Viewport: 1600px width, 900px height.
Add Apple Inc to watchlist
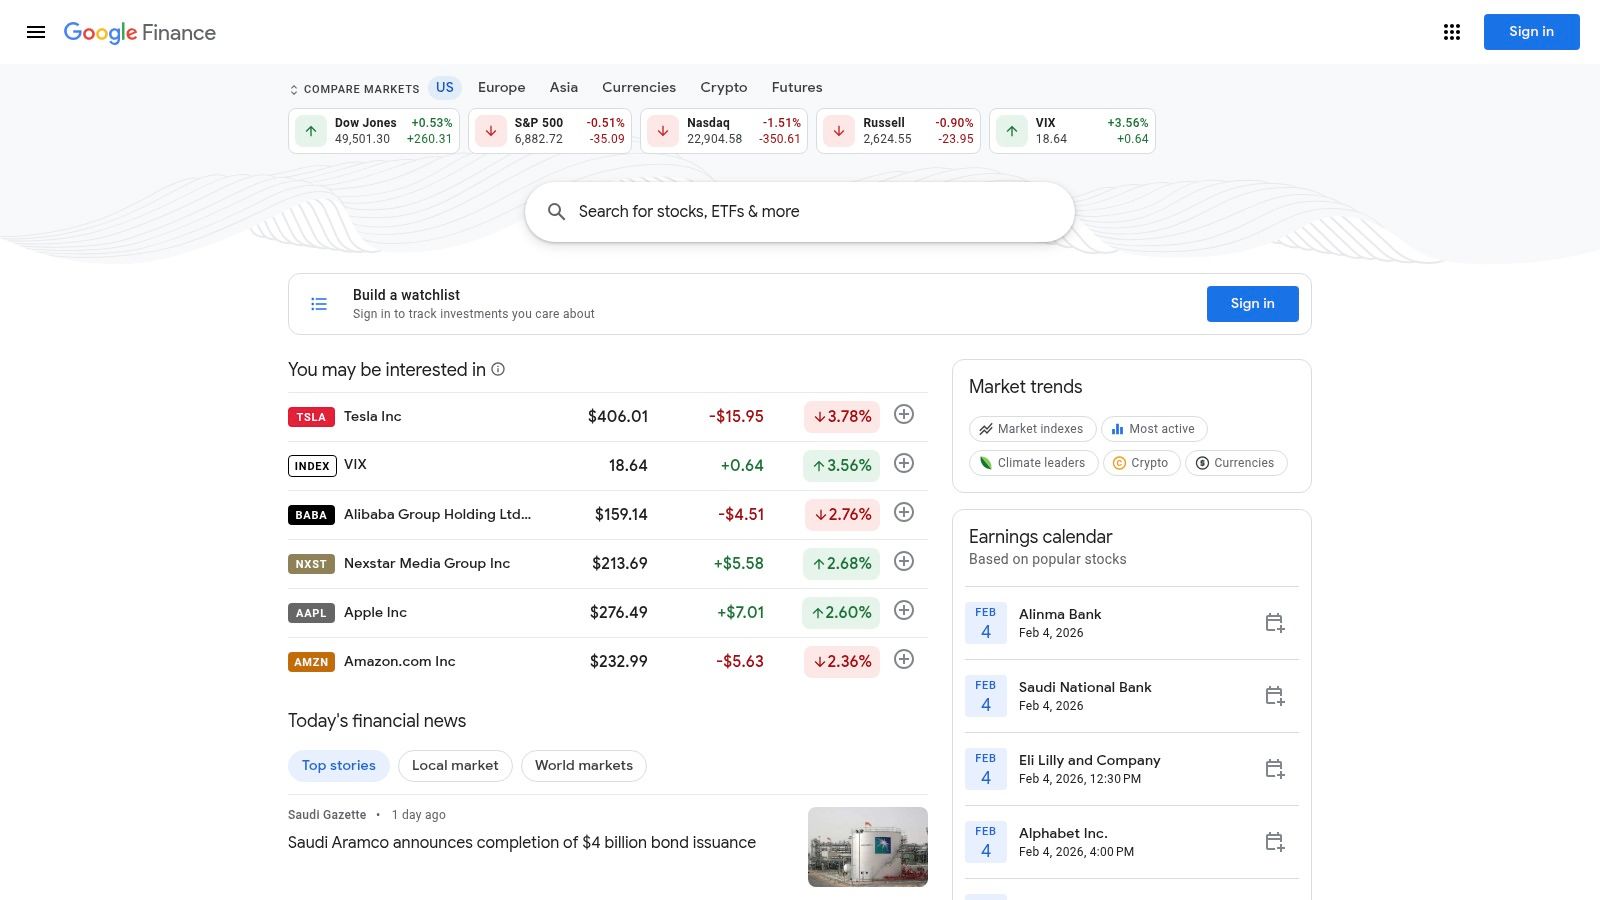point(904,610)
